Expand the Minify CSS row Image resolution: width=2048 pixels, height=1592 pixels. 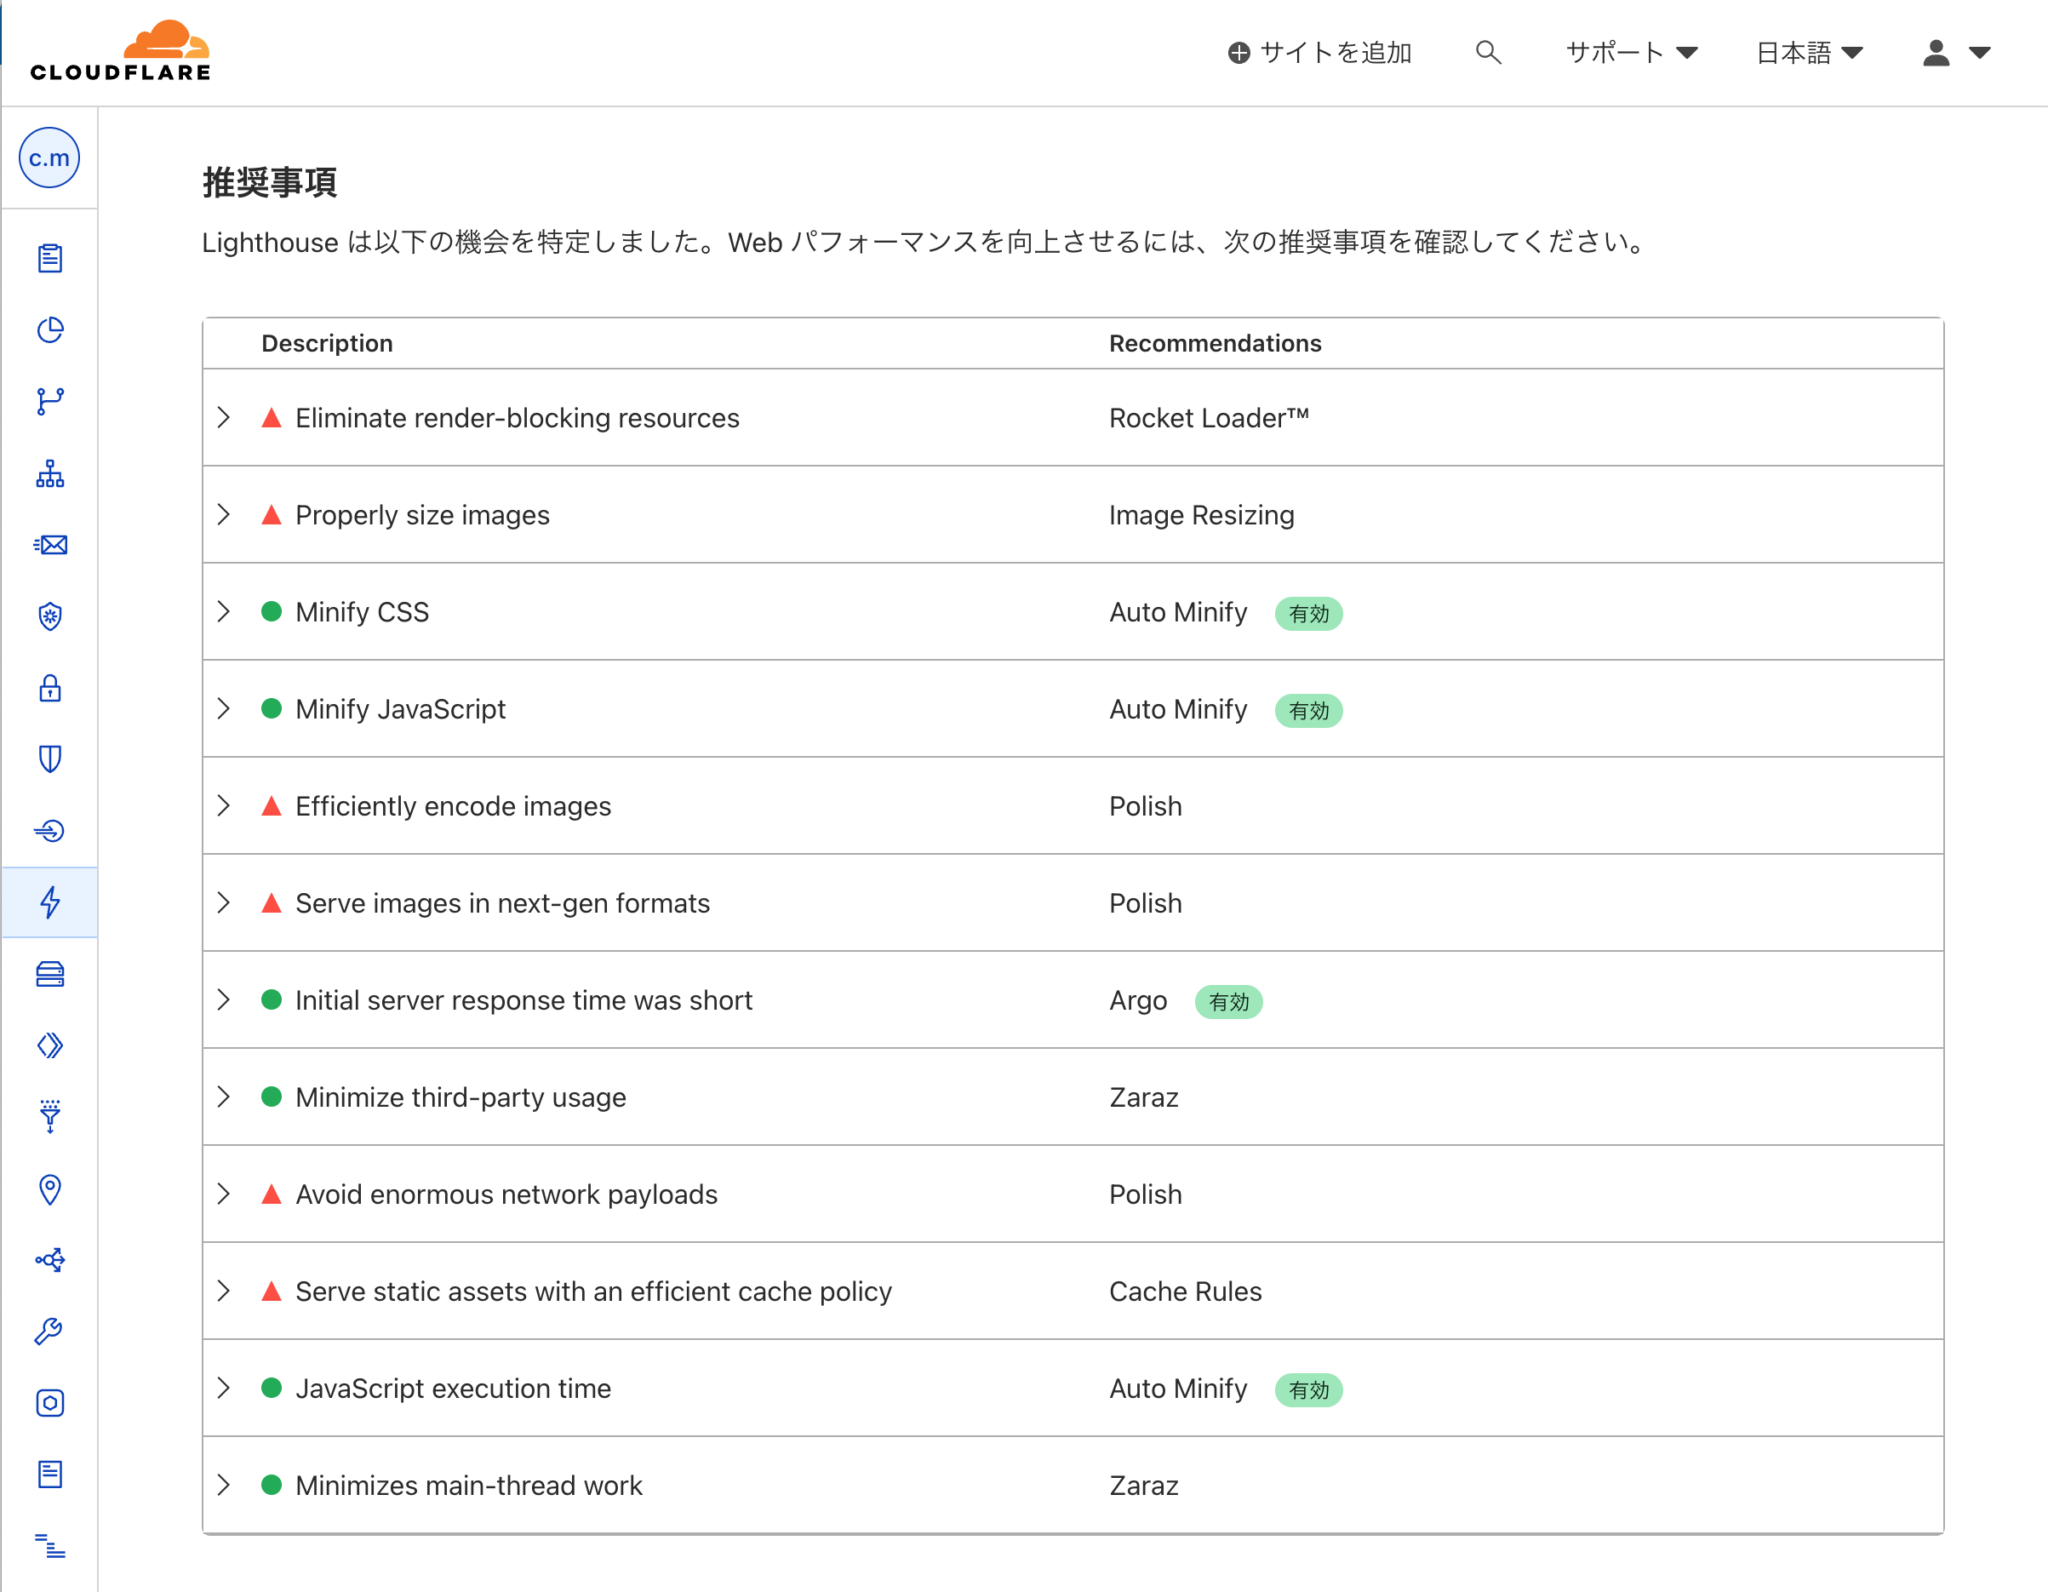(x=223, y=611)
